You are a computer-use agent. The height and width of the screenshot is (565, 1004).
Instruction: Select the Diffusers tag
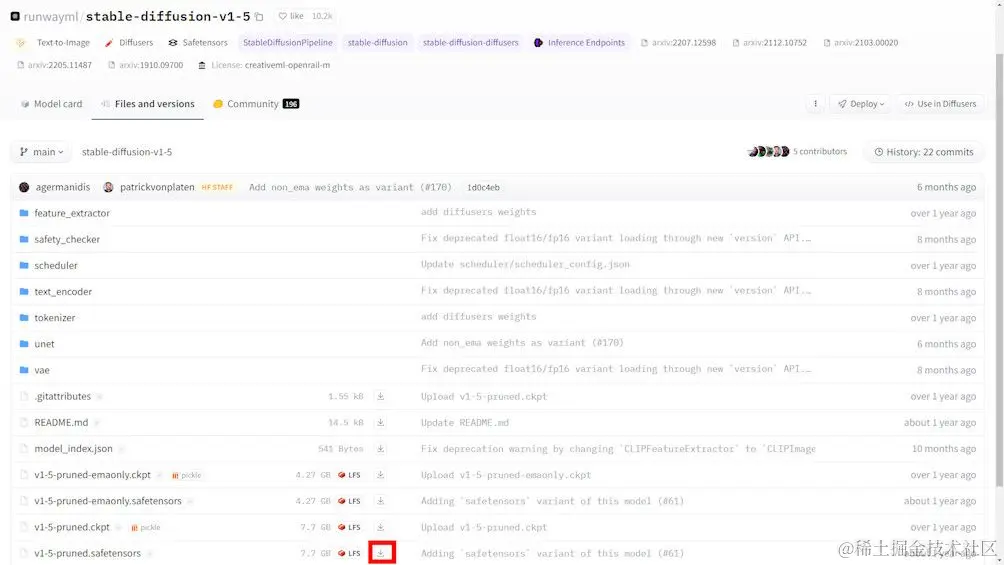click(129, 42)
